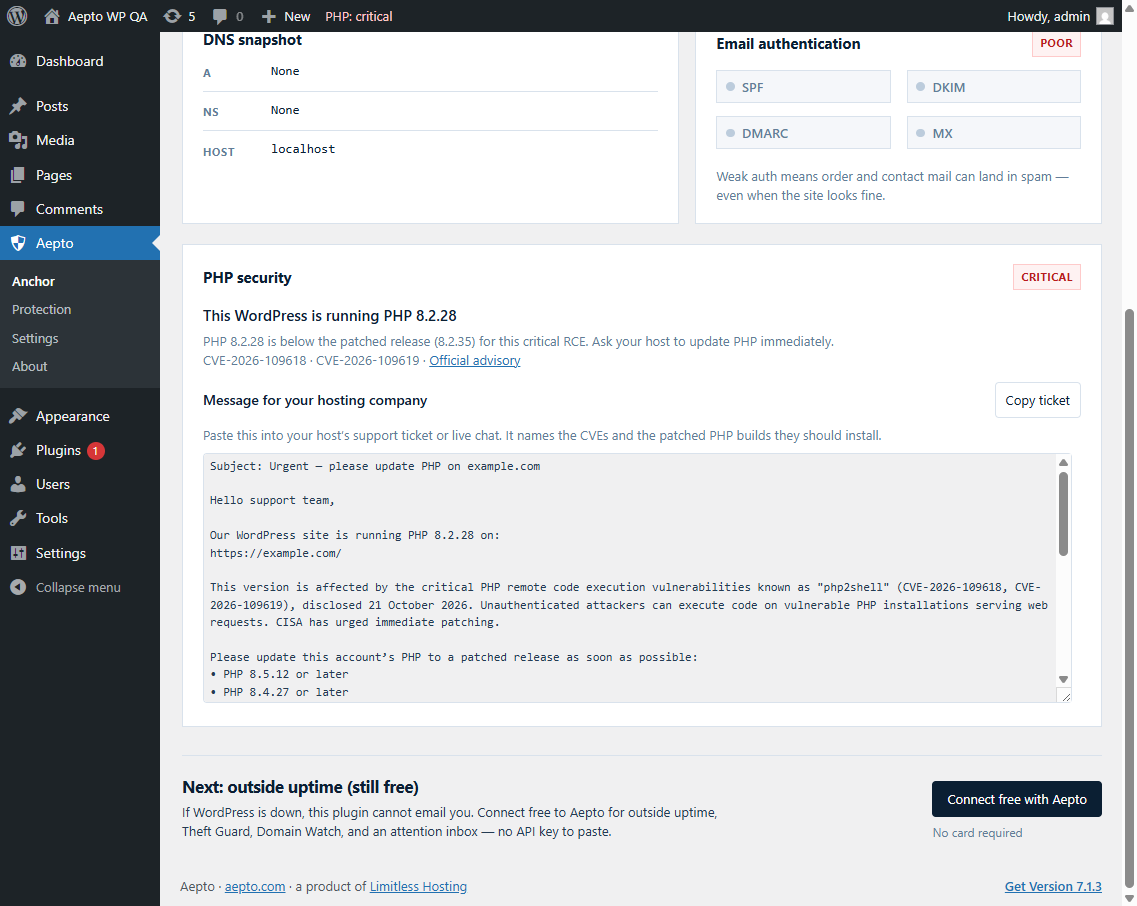Screen dimensions: 1137x906
Task: Select the Anchor submenu item
Action: 33,281
